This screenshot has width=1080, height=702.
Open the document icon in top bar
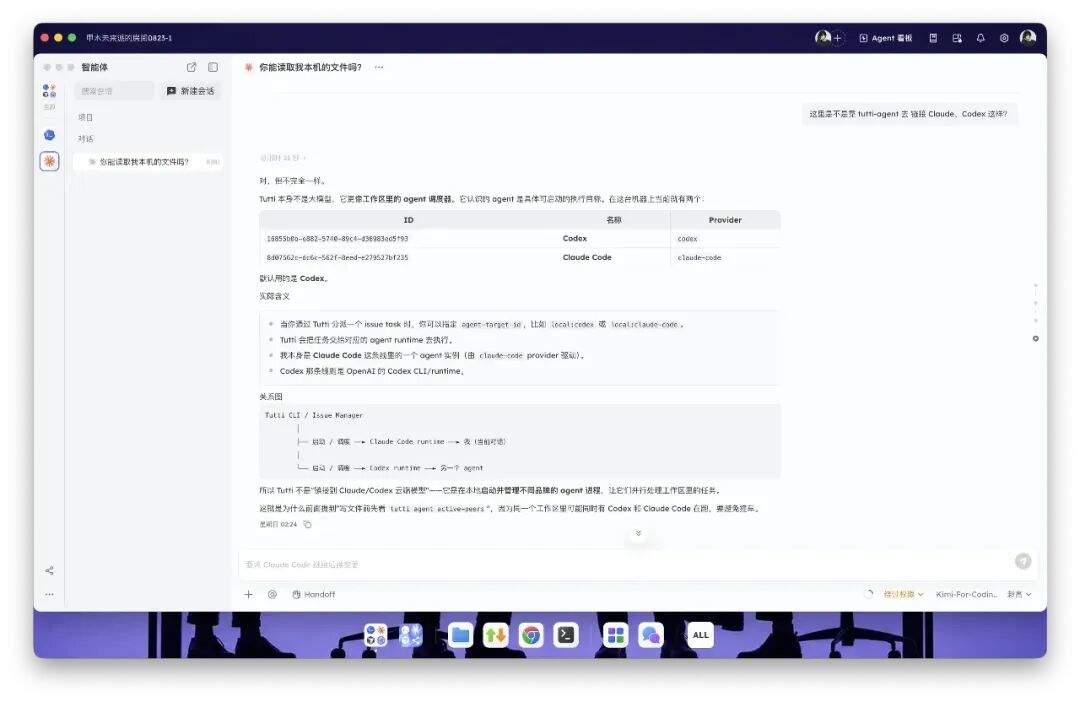coord(933,39)
